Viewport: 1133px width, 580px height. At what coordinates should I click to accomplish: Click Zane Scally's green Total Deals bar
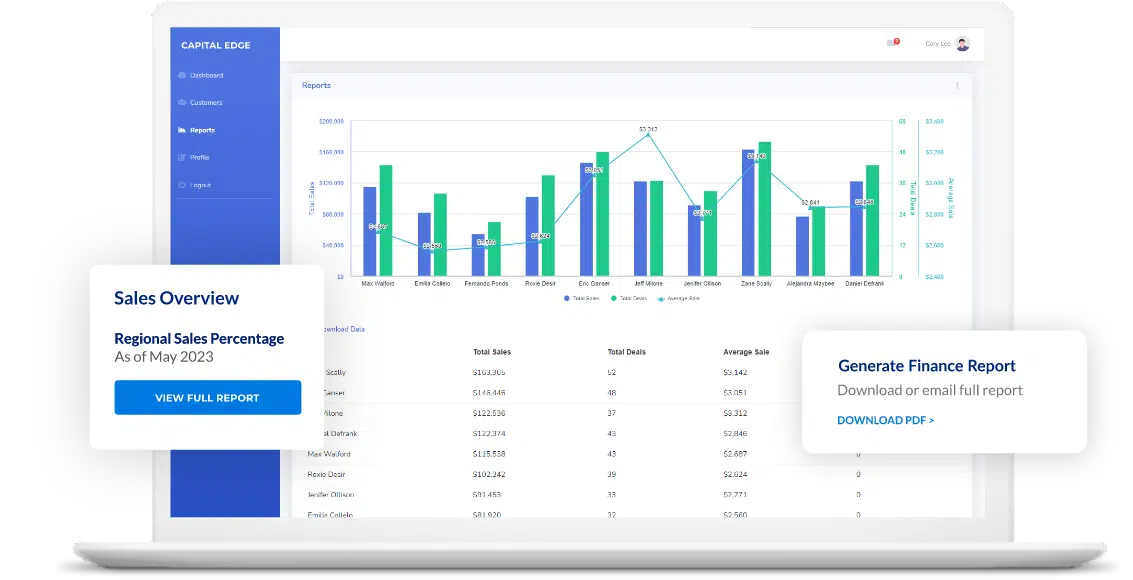point(765,209)
